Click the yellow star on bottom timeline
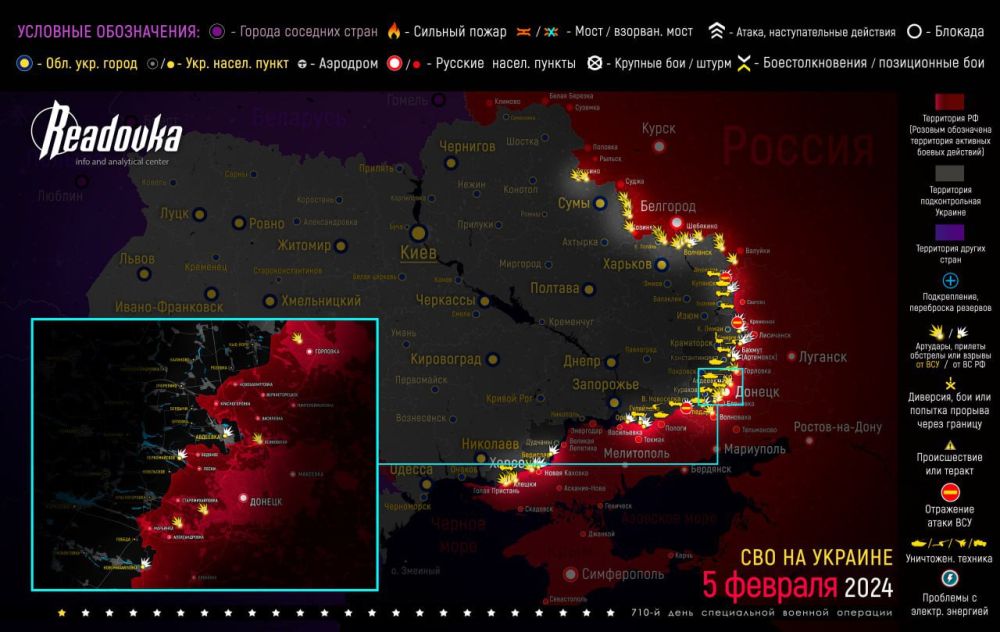Viewport: 1000px width, 632px height. click(x=63, y=612)
